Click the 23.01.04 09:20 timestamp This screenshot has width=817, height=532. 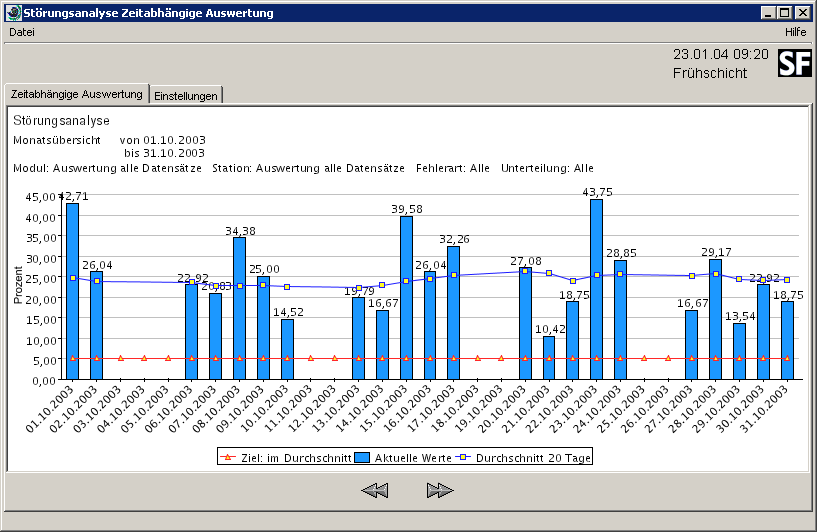pos(721,54)
